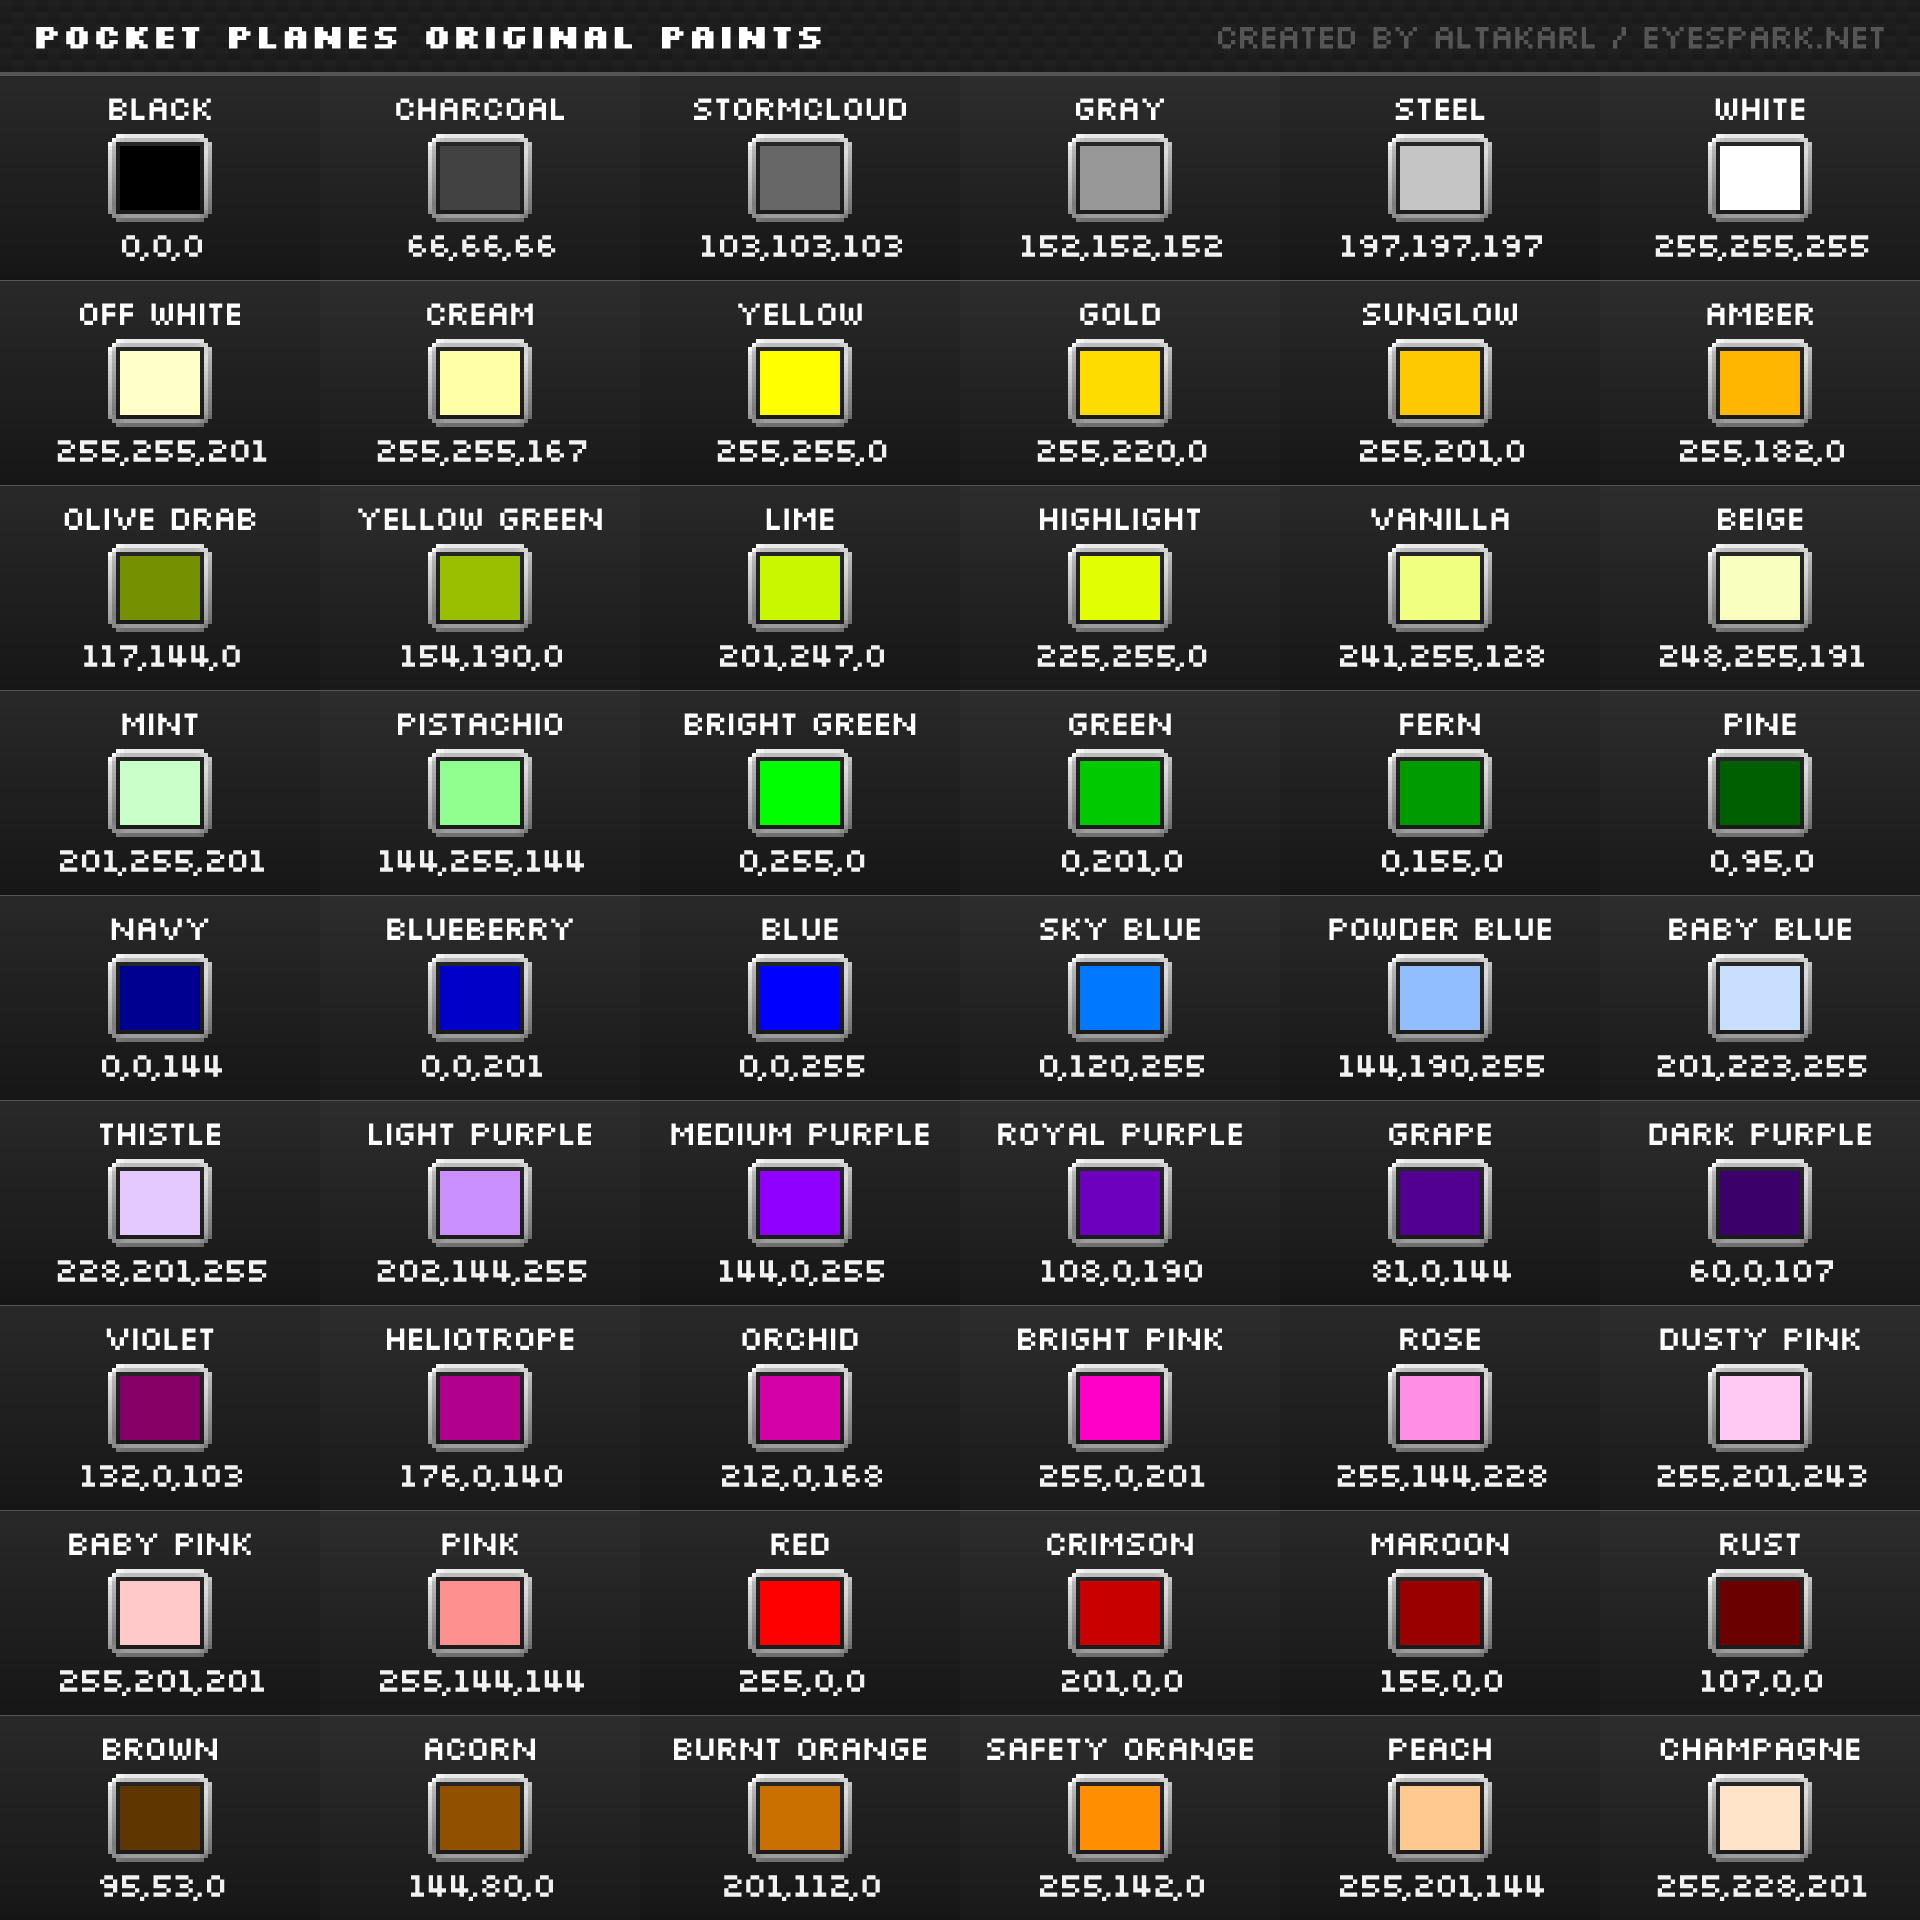Pick the Amber color swatch
The height and width of the screenshot is (1920, 1920).
(x=1760, y=385)
